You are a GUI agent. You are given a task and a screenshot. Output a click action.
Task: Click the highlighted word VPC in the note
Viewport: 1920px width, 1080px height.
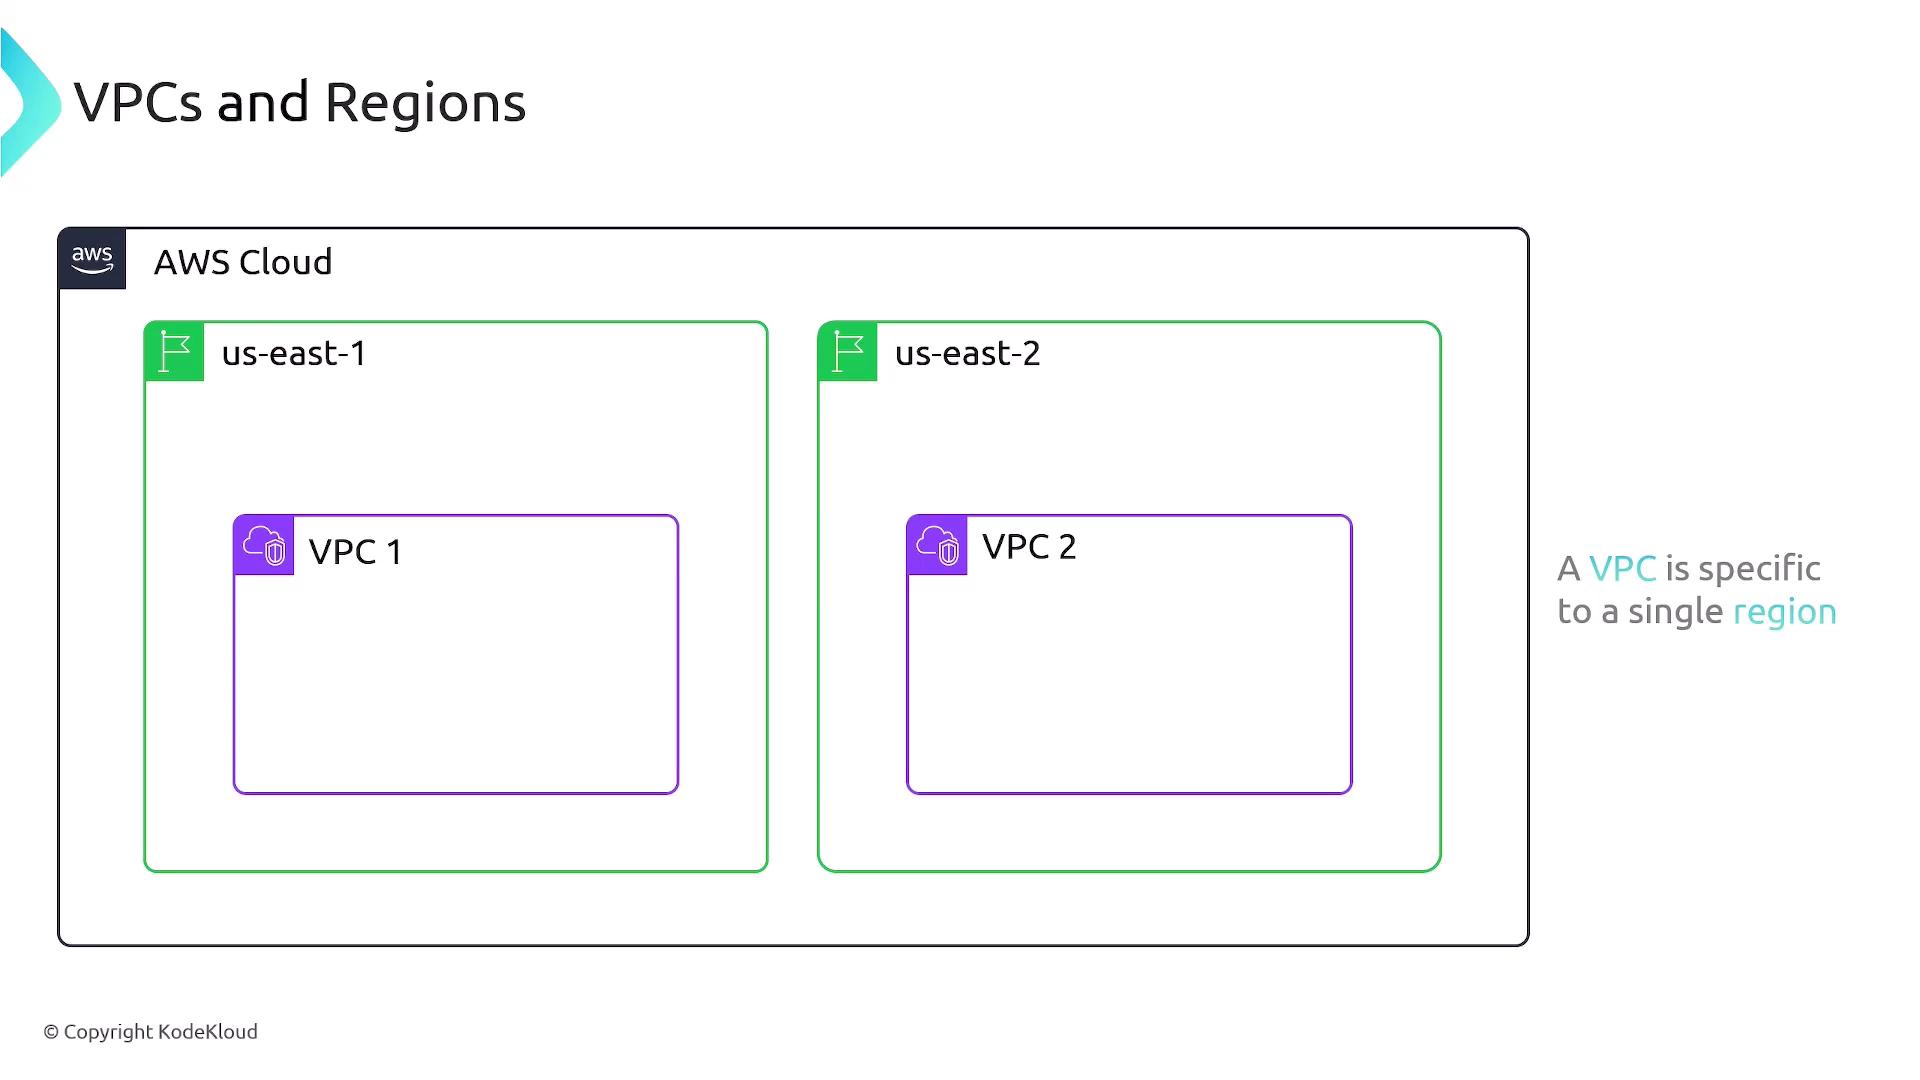tap(1622, 568)
